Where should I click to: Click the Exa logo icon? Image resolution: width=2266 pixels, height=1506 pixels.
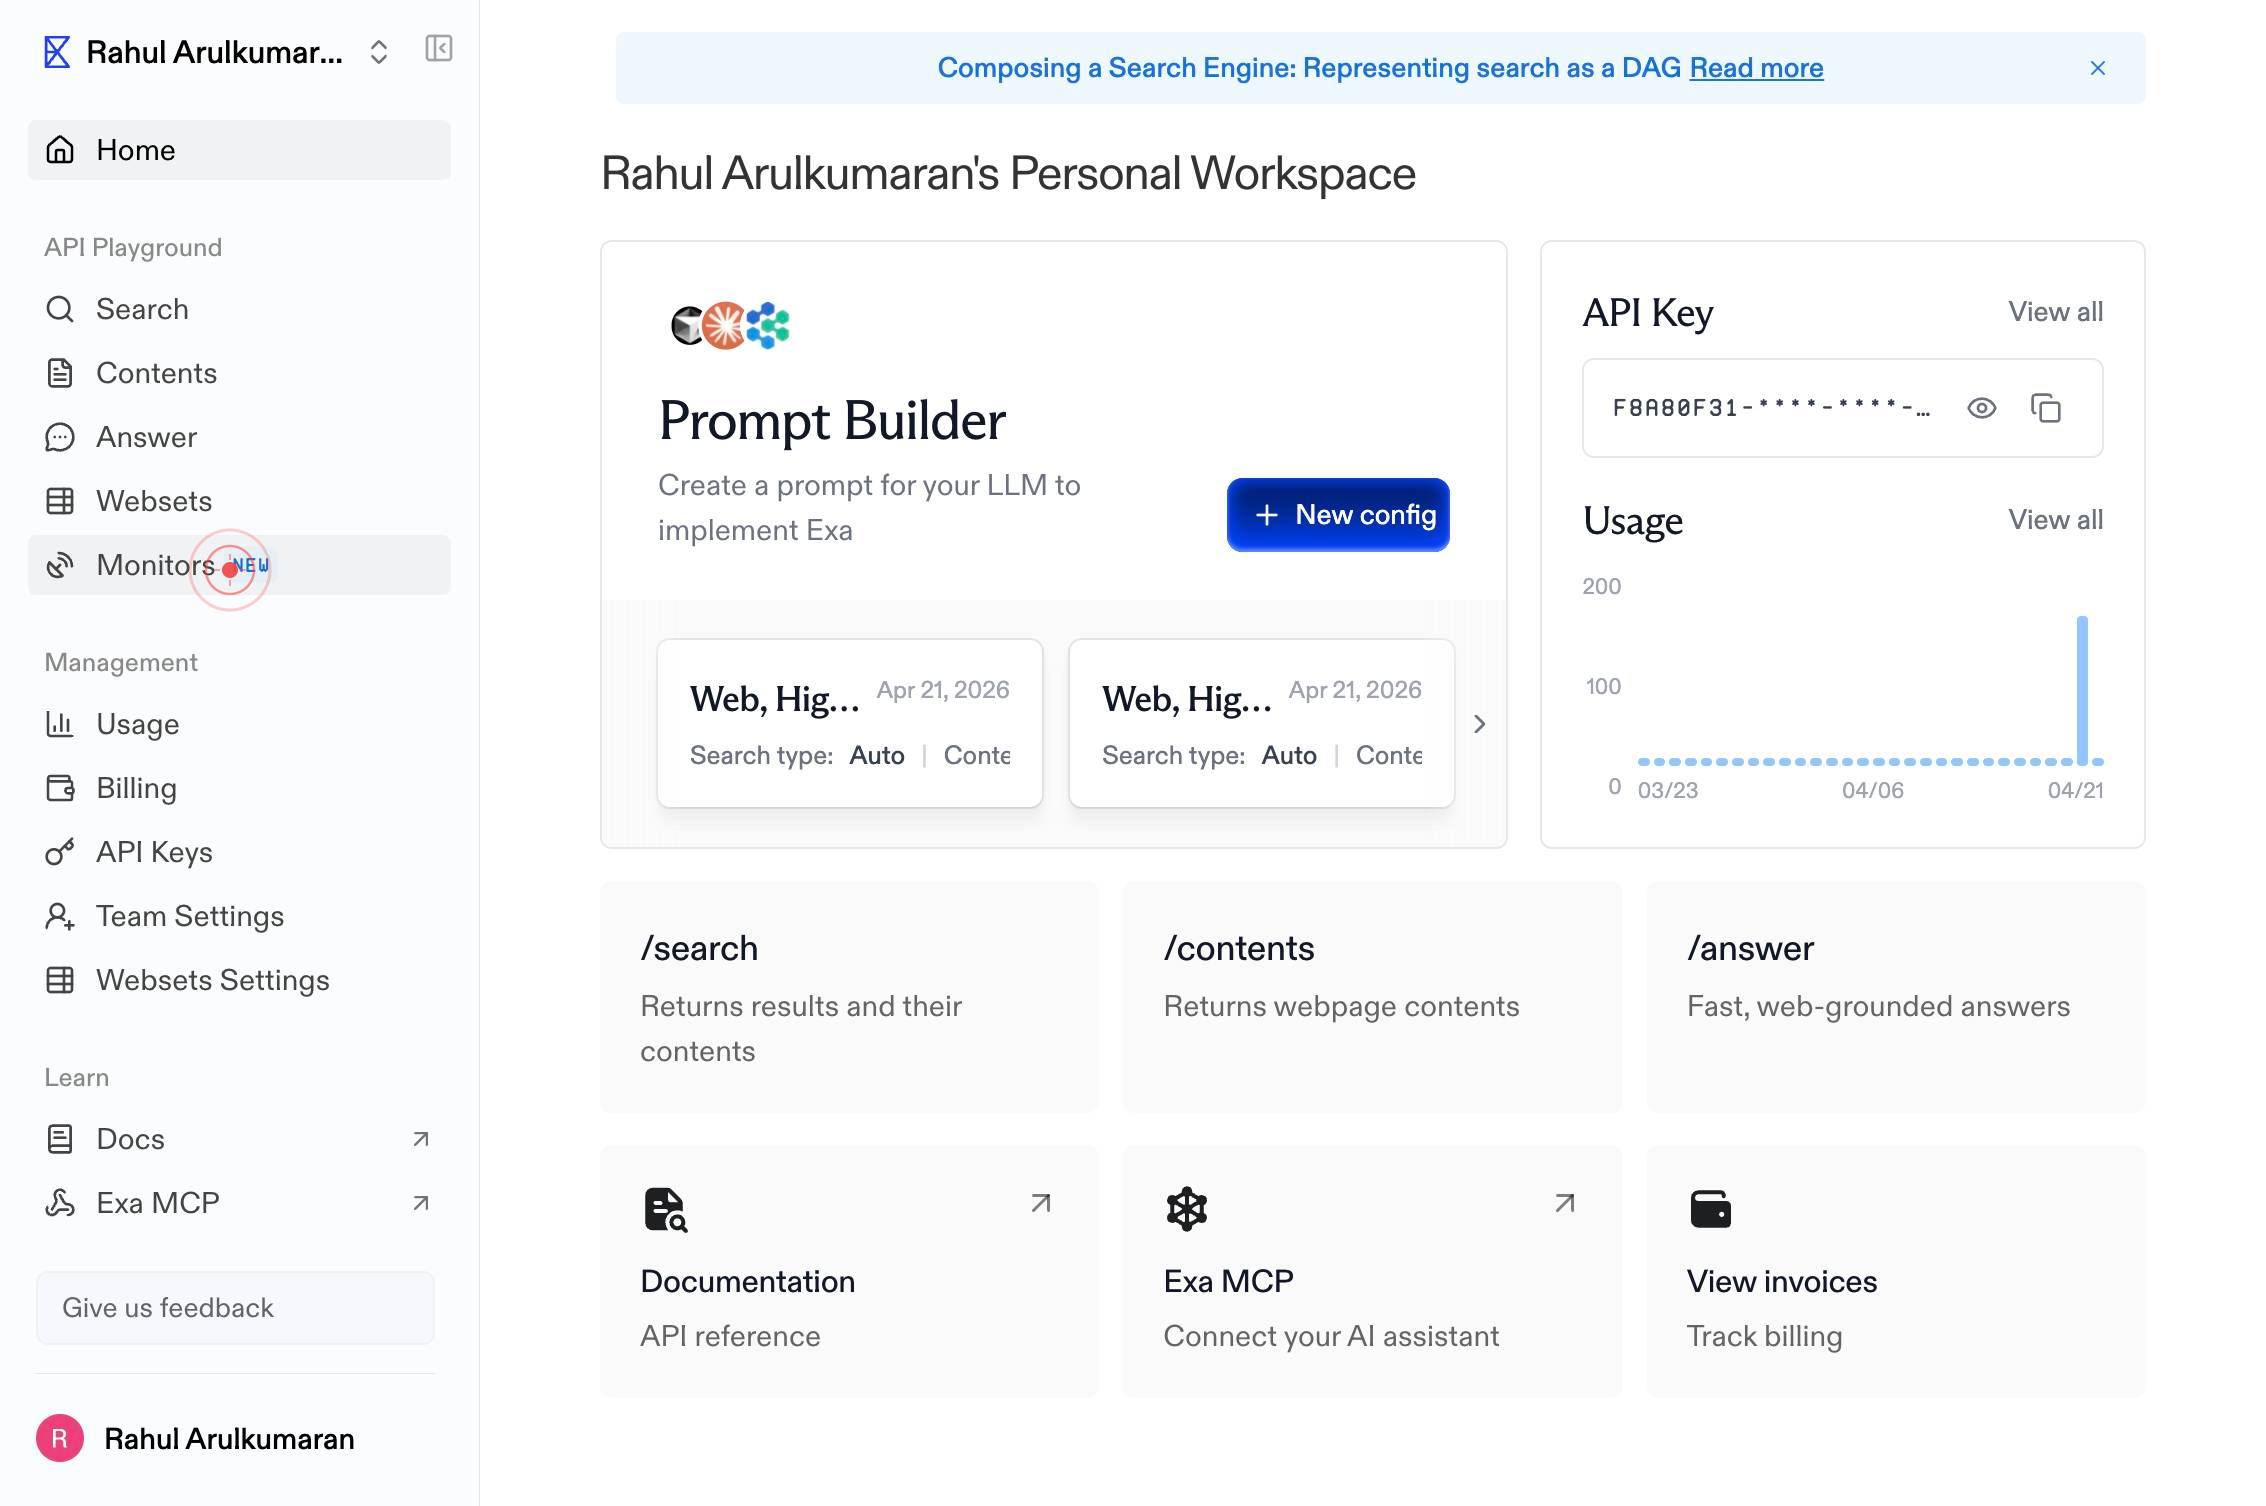click(x=57, y=52)
